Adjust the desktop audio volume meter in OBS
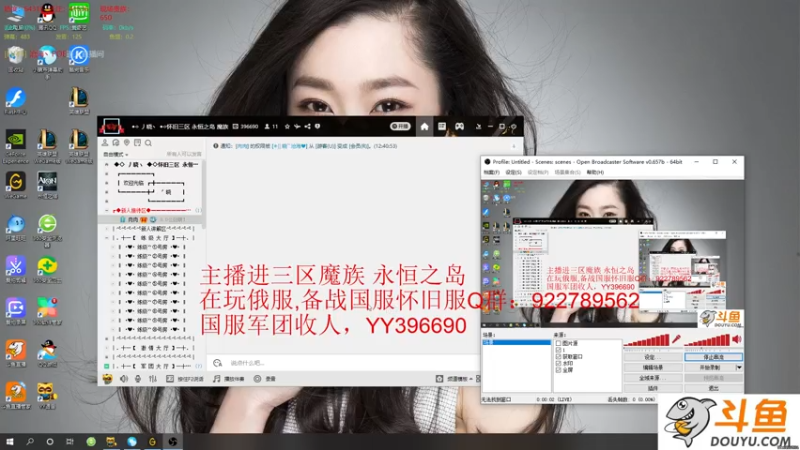The height and width of the screenshot is (450, 800). coord(707,340)
